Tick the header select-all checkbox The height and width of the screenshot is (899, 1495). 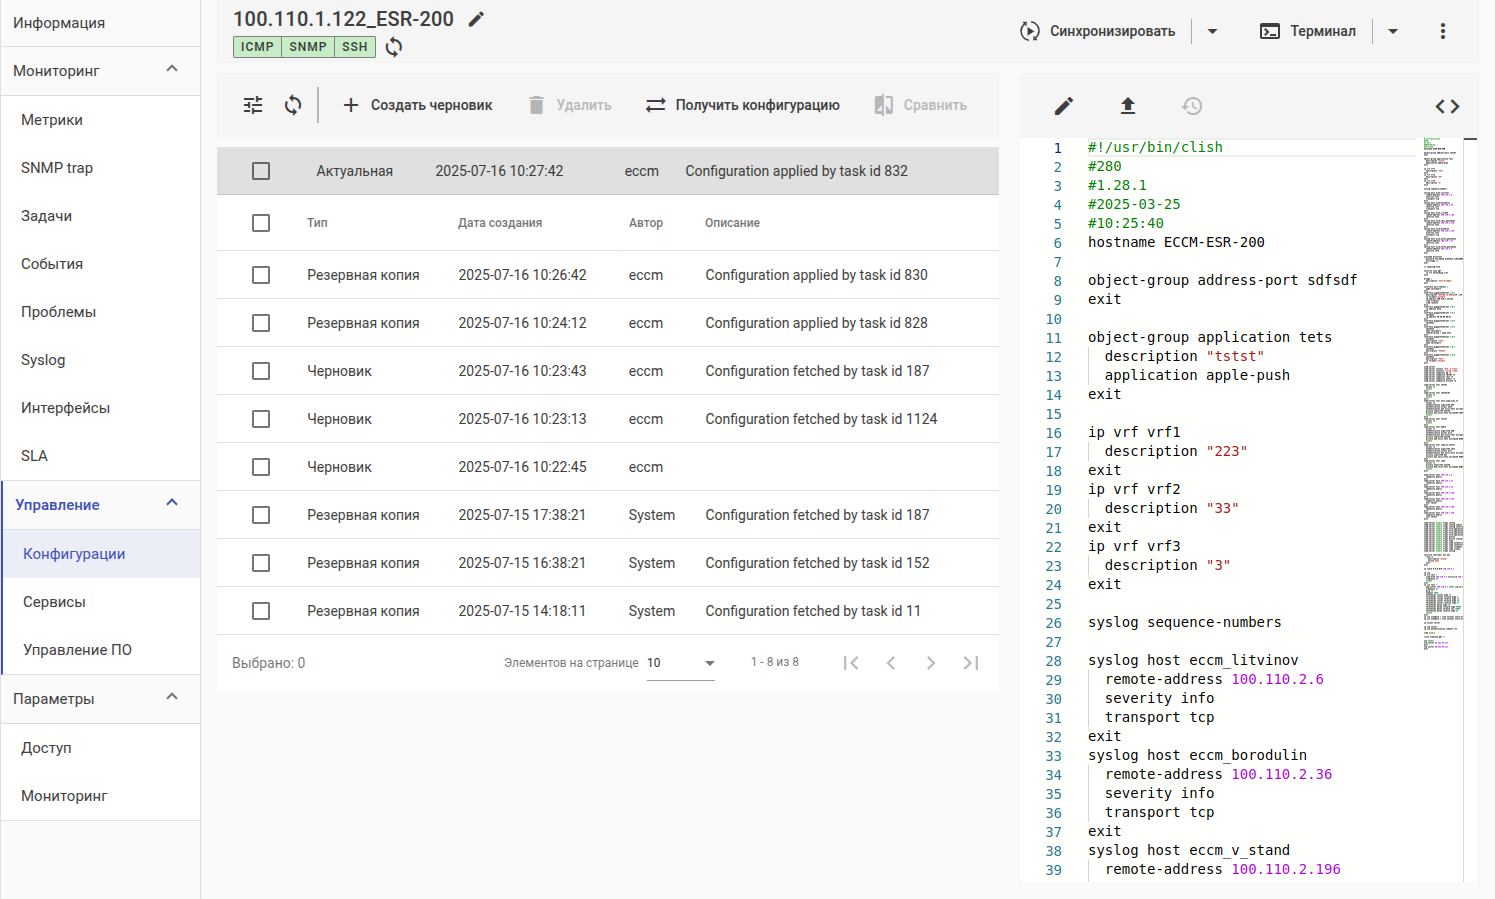point(261,223)
